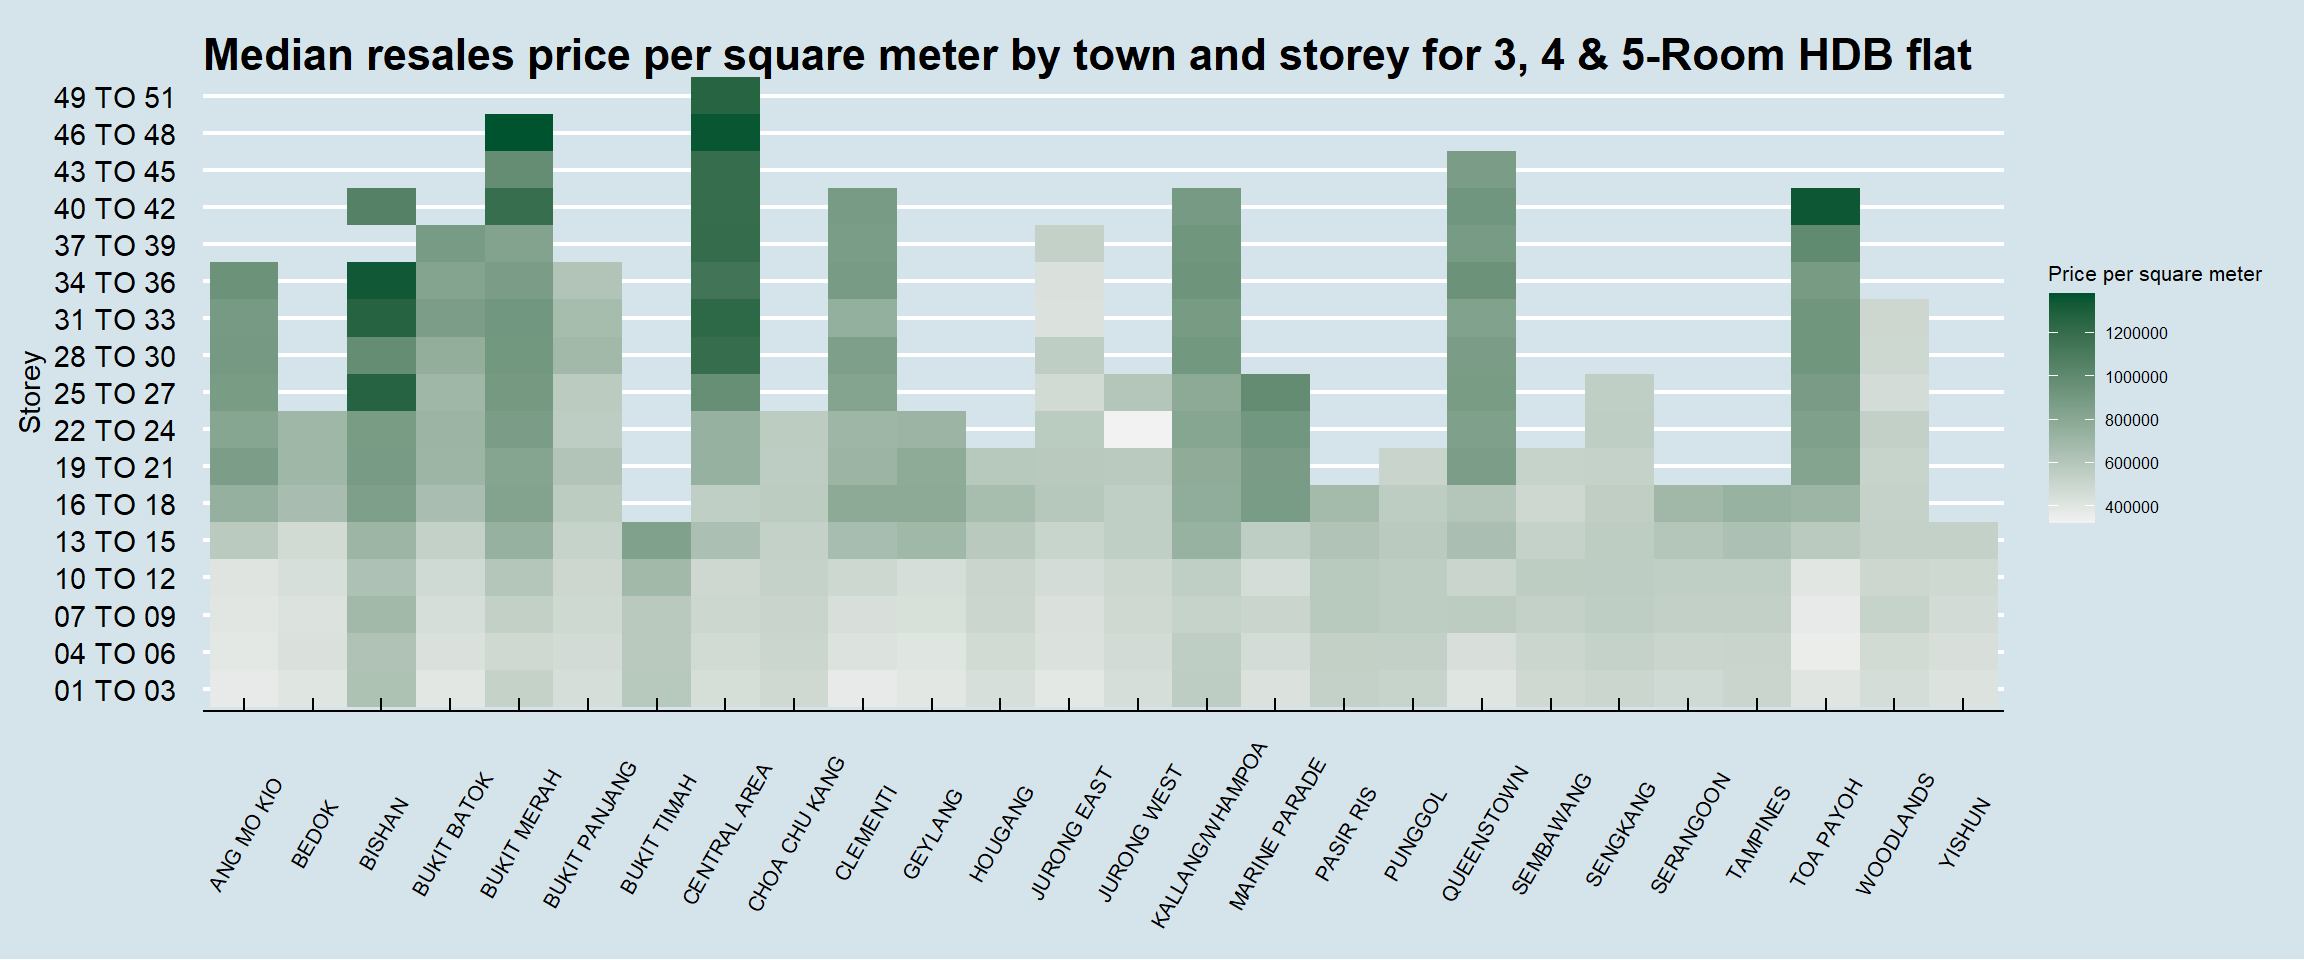This screenshot has width=2304, height=960.
Task: Click the isolated Bishan 40 TO 42 cell
Action: pos(381,207)
